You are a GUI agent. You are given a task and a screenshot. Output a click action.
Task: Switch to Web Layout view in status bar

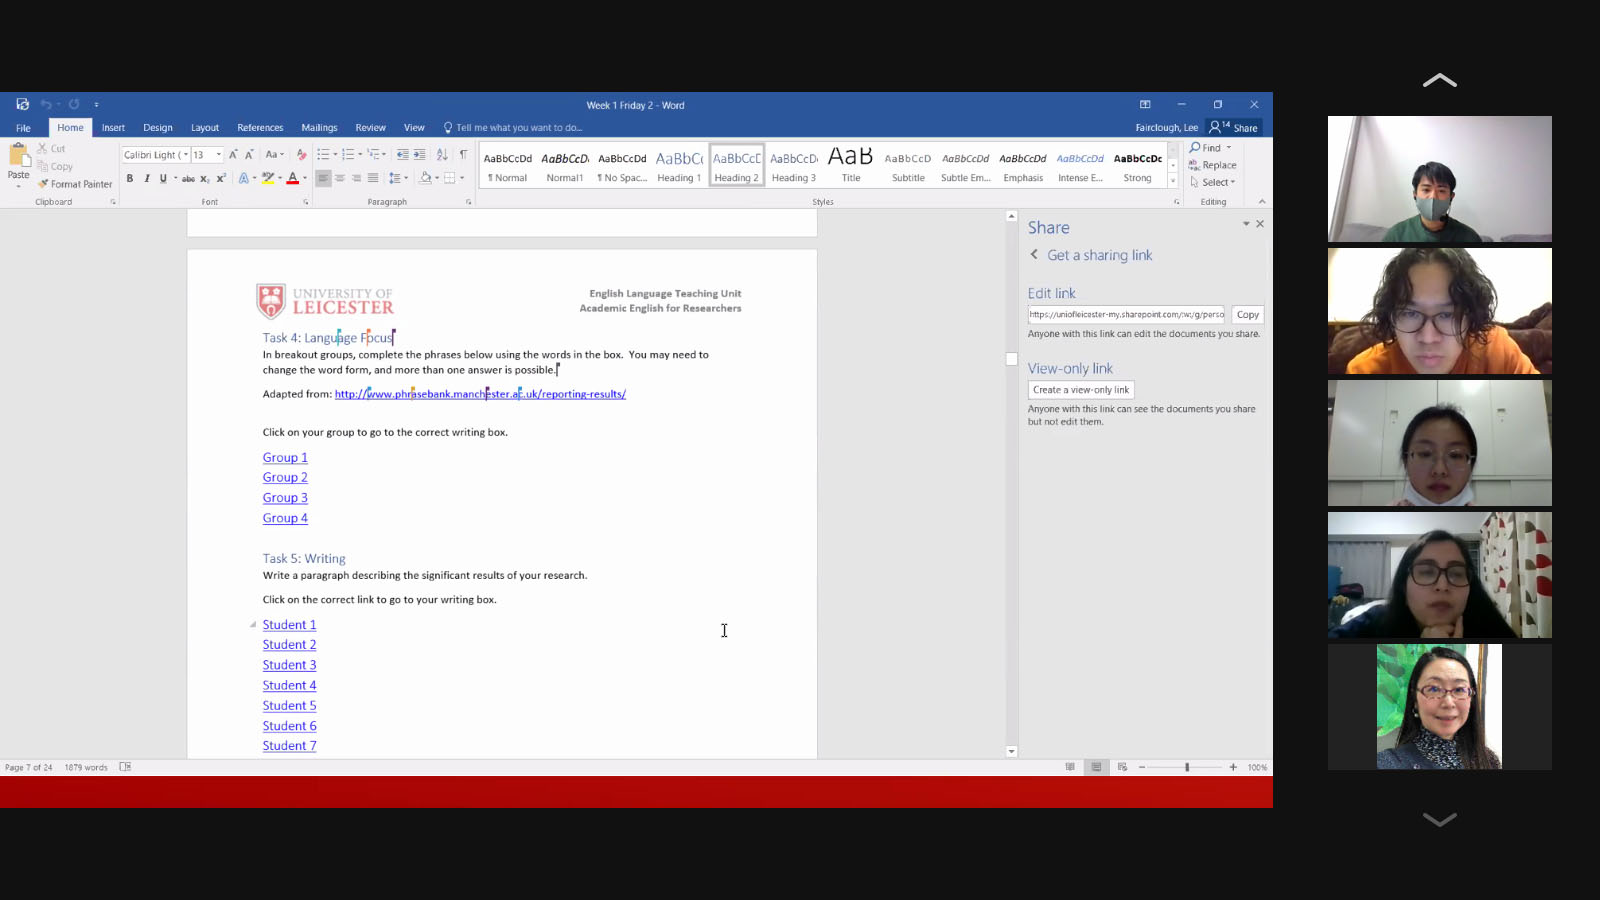click(x=1122, y=767)
